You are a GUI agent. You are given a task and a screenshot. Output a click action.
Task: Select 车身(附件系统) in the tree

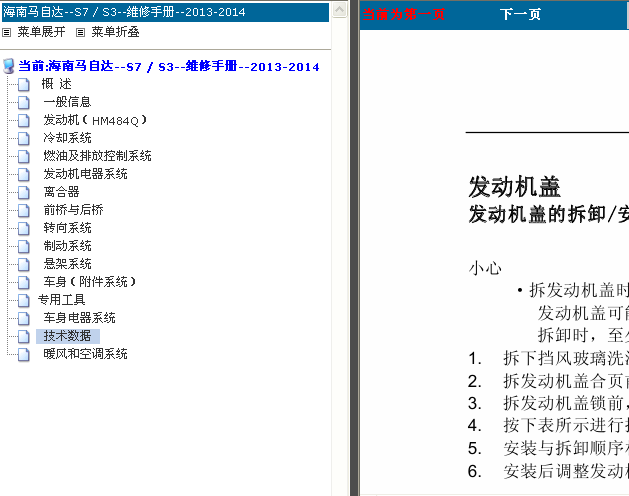click(89, 282)
